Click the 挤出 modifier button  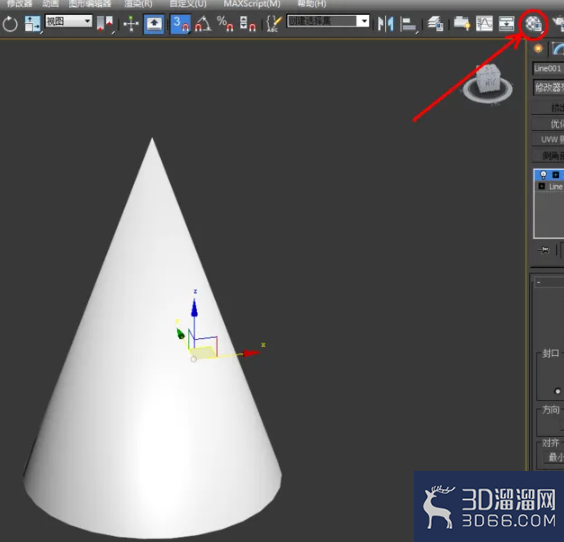[548, 108]
